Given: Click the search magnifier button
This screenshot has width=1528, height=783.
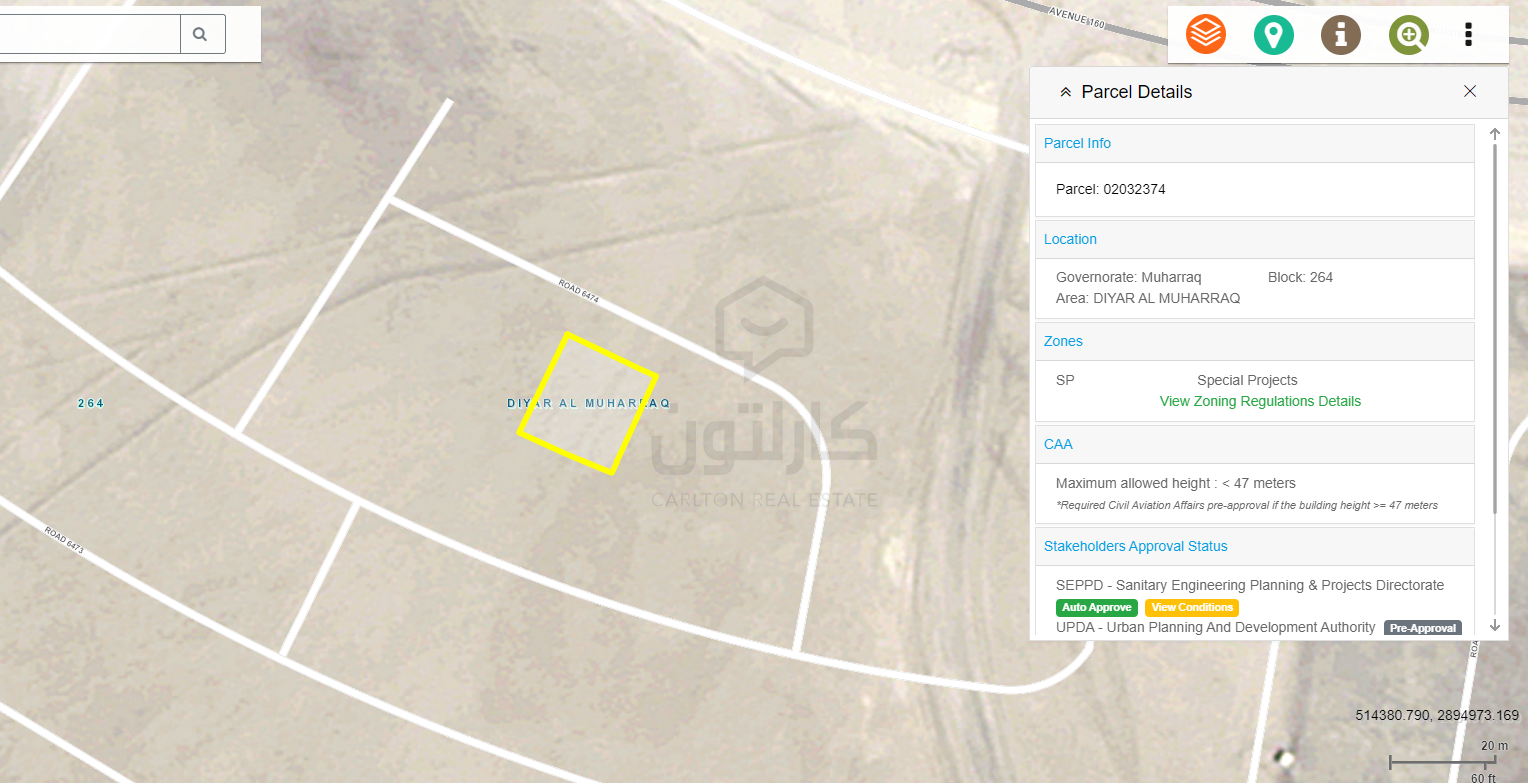Looking at the screenshot, I should (202, 34).
